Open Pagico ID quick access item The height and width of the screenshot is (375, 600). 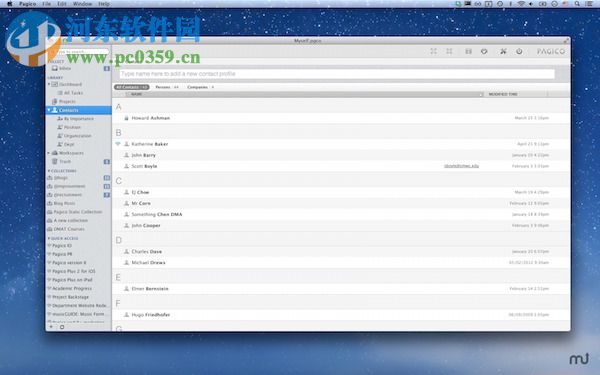[62, 246]
